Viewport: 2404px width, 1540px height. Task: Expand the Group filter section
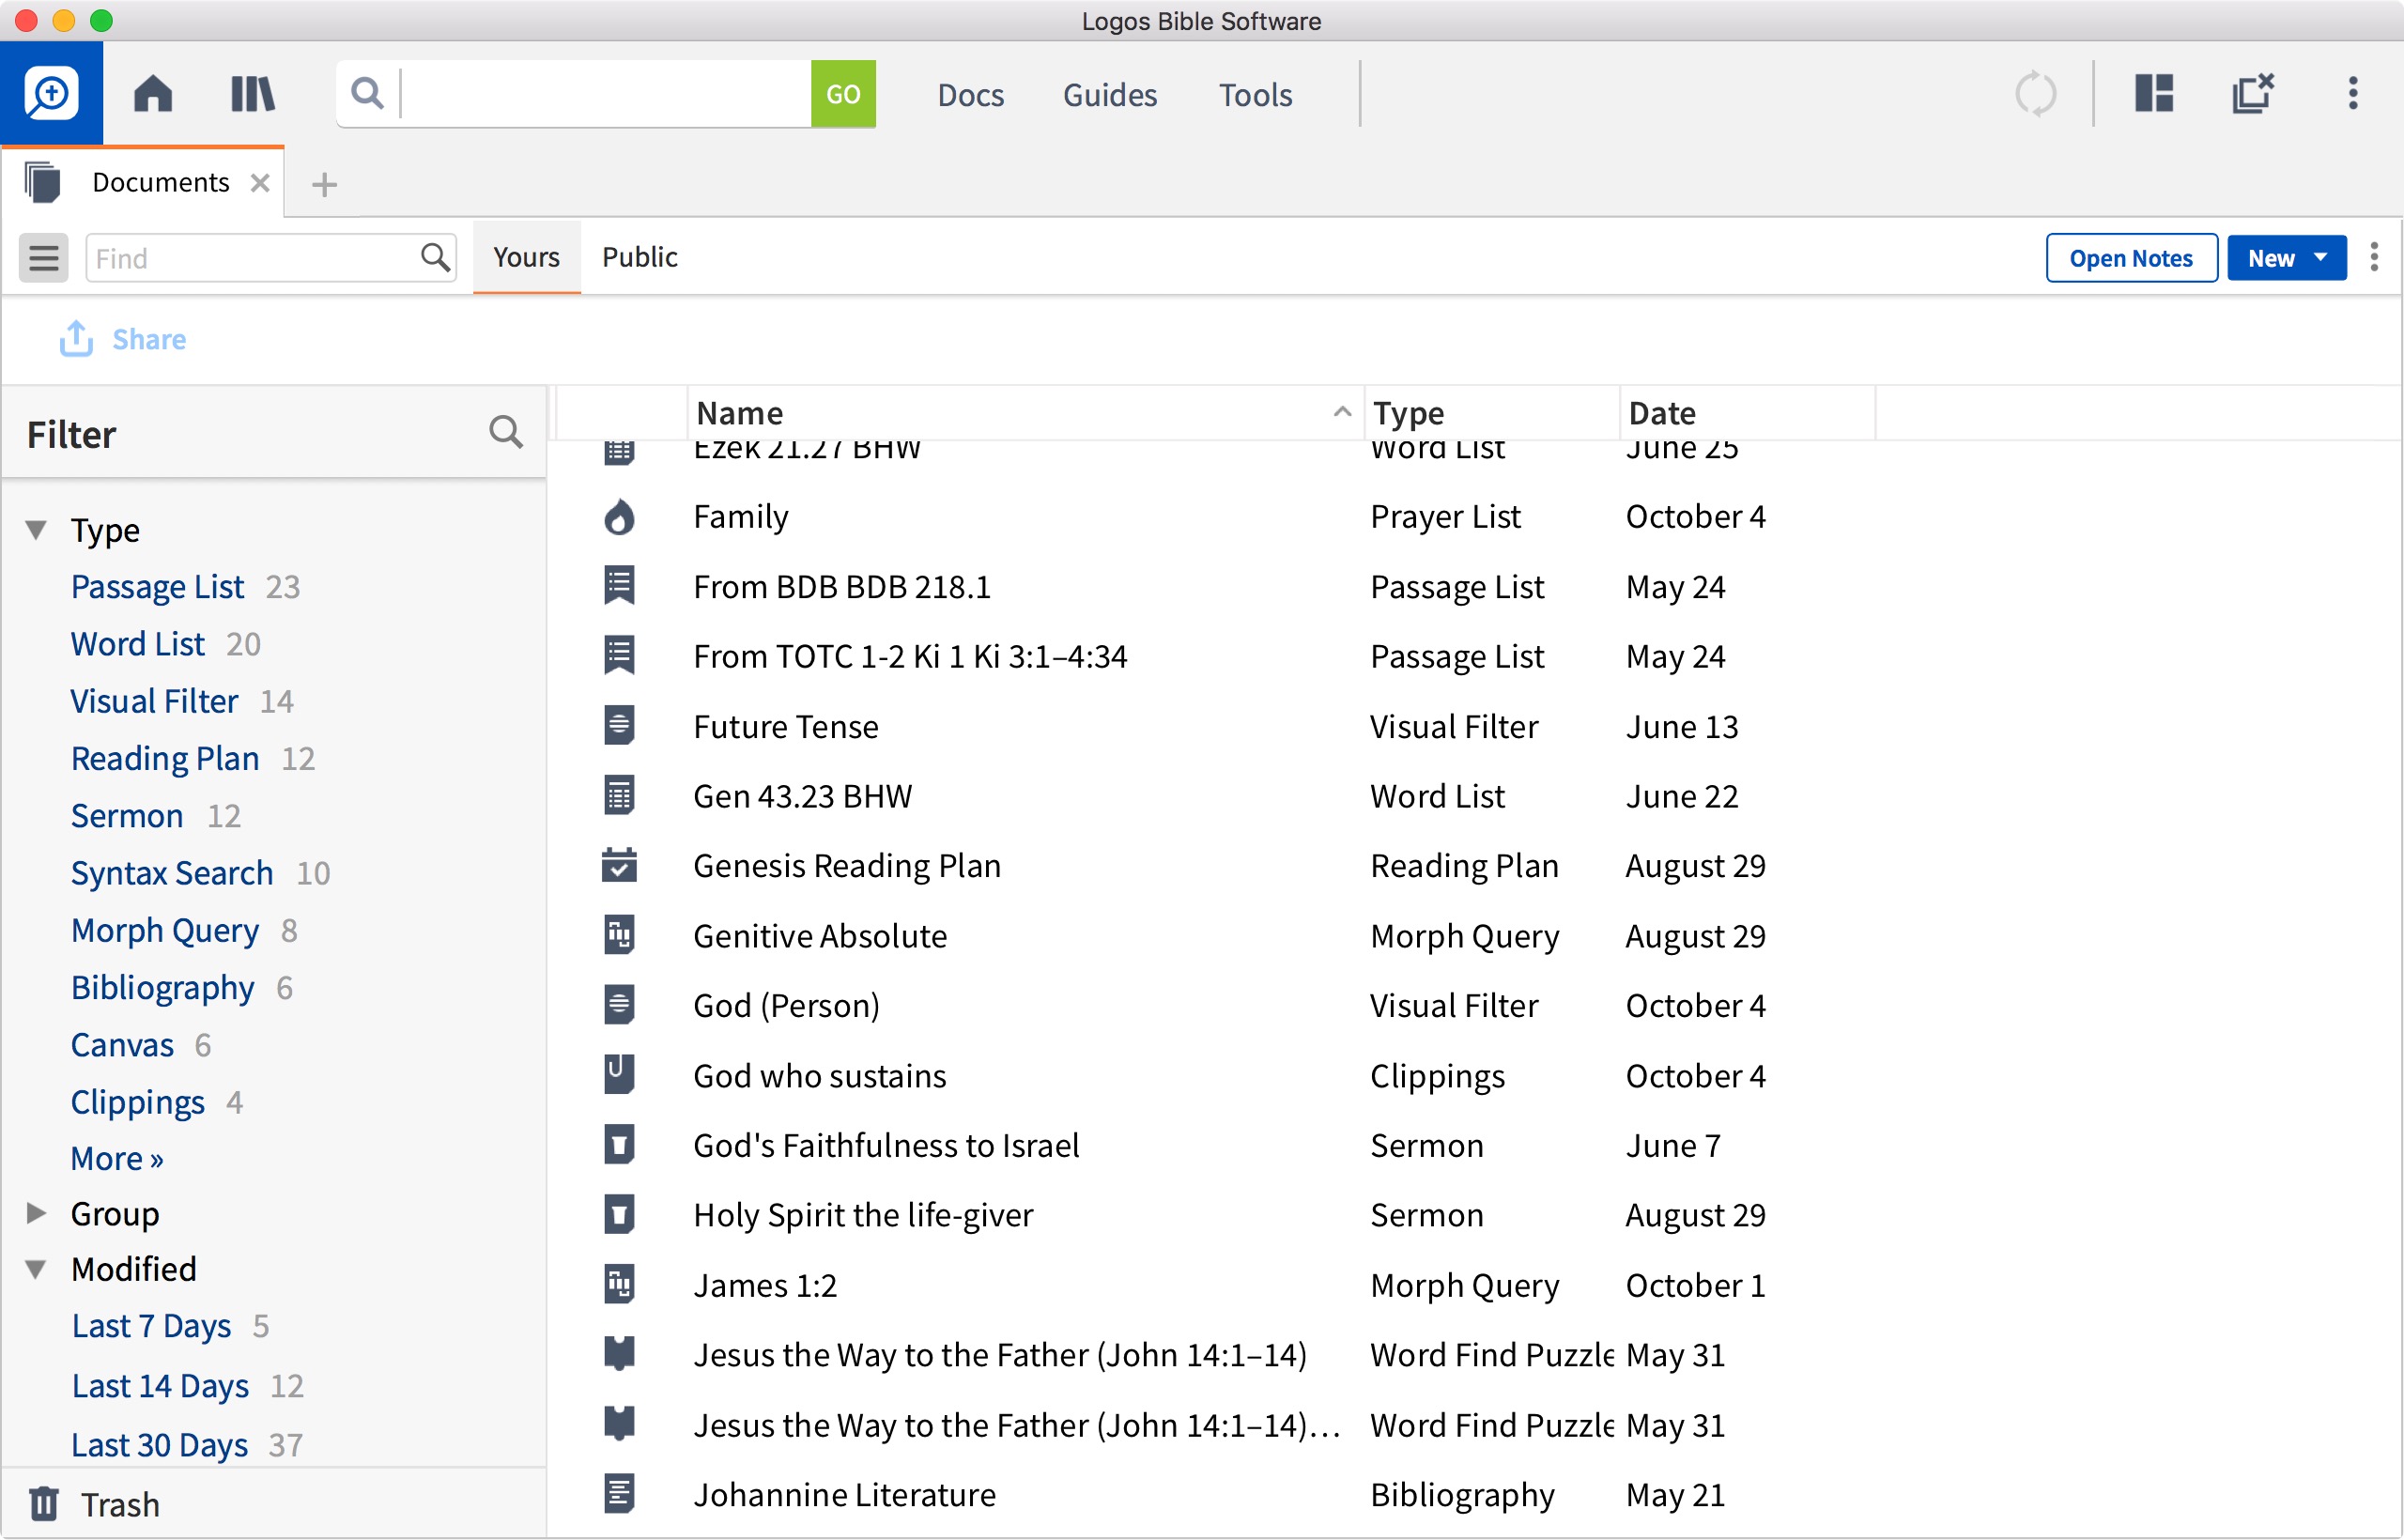[36, 1213]
